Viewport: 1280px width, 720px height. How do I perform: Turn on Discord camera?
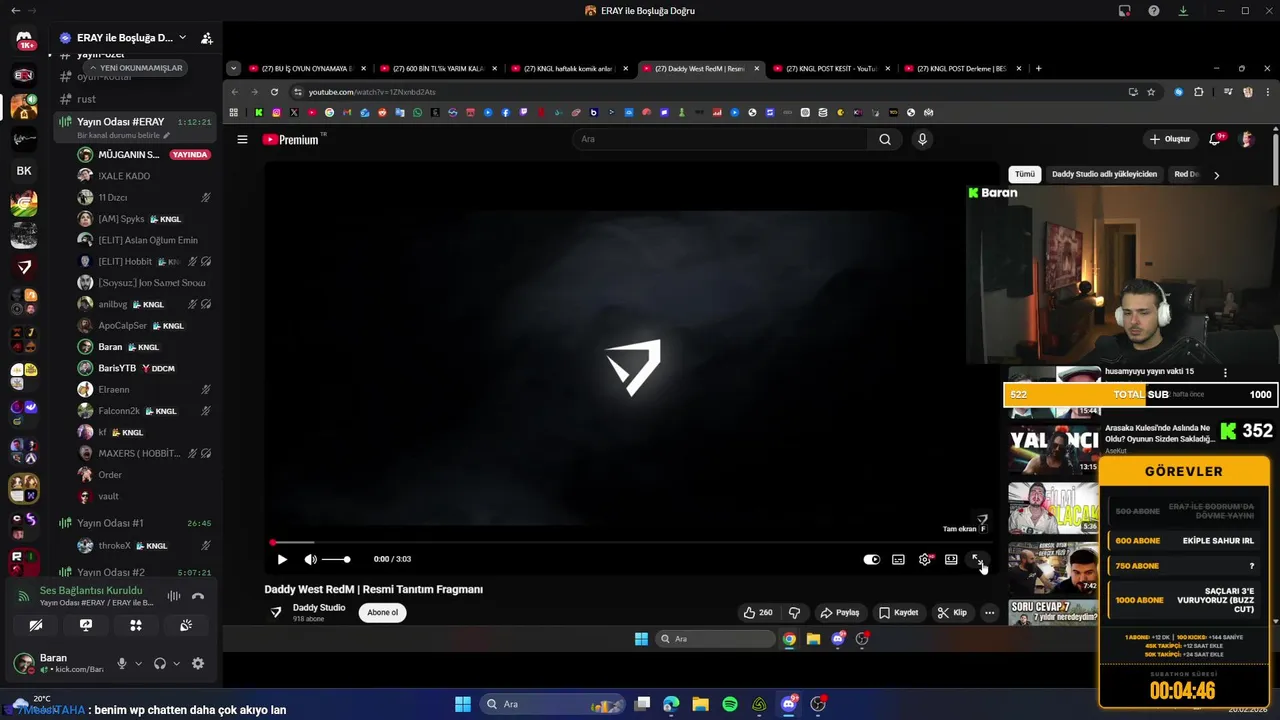click(36, 625)
